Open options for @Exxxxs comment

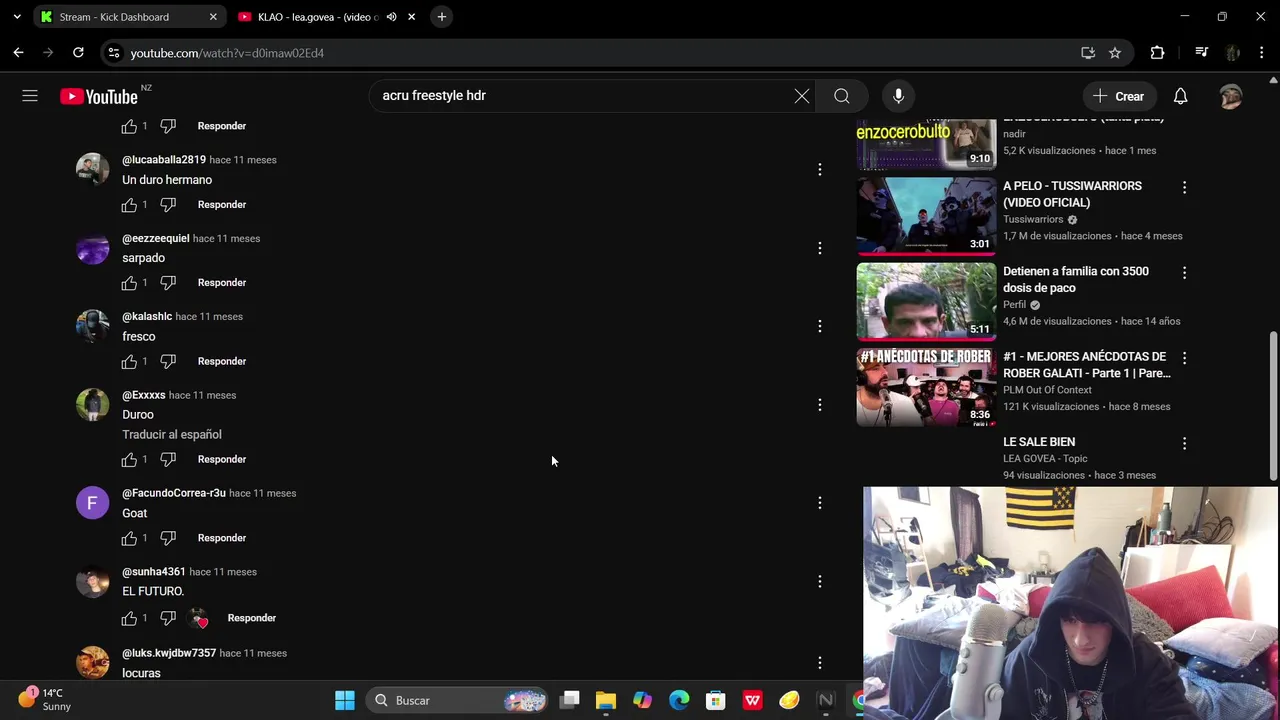[820, 405]
